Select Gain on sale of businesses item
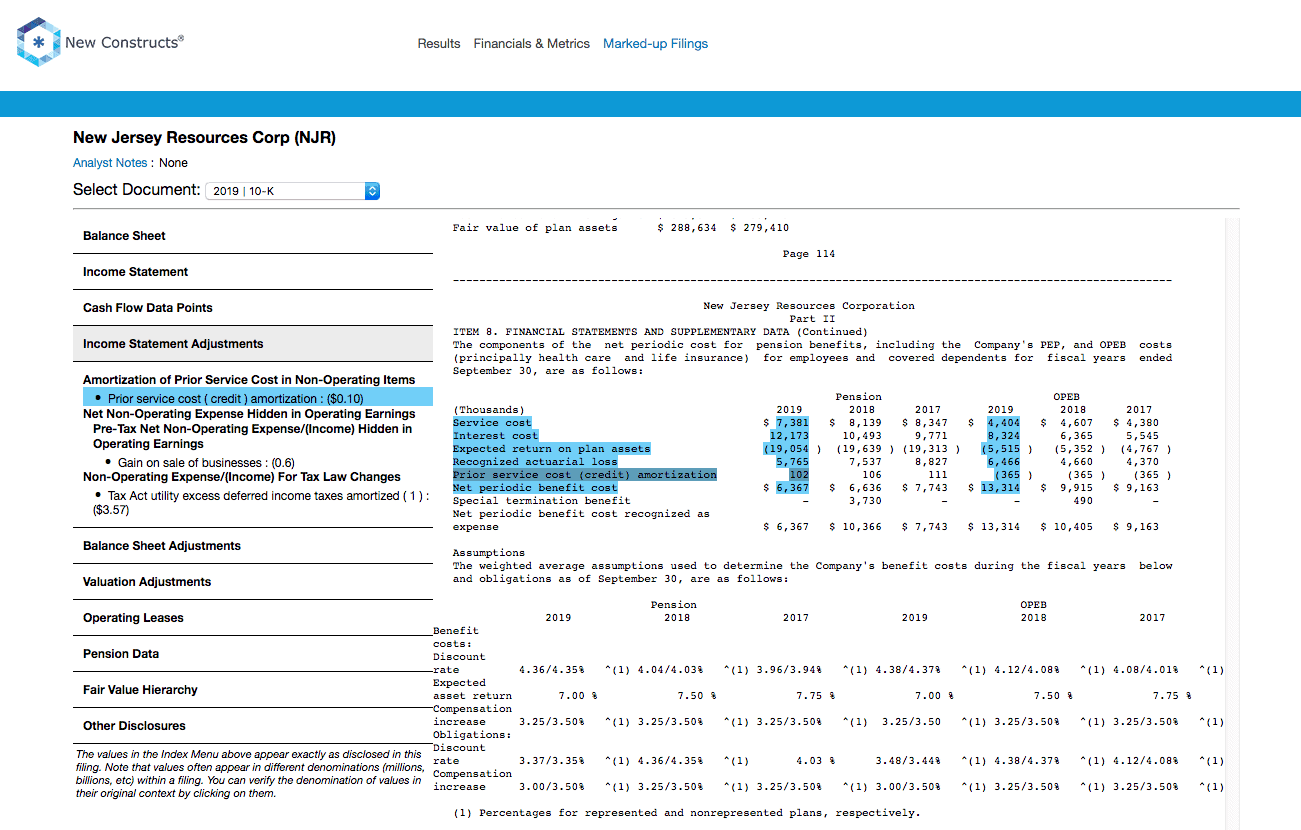Image resolution: width=1301 pixels, height=830 pixels. pos(206,463)
